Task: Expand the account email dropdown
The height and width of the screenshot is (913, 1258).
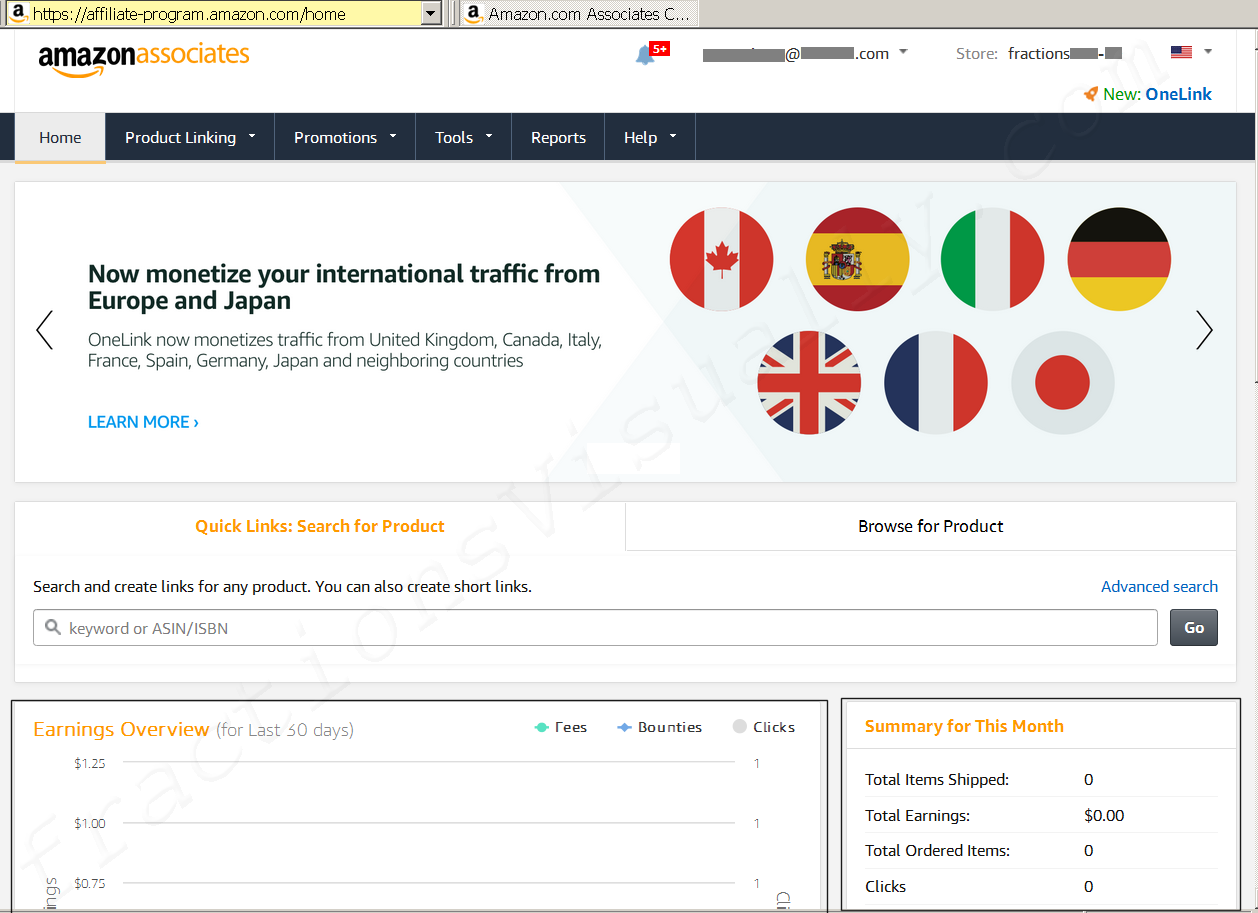Action: point(903,52)
